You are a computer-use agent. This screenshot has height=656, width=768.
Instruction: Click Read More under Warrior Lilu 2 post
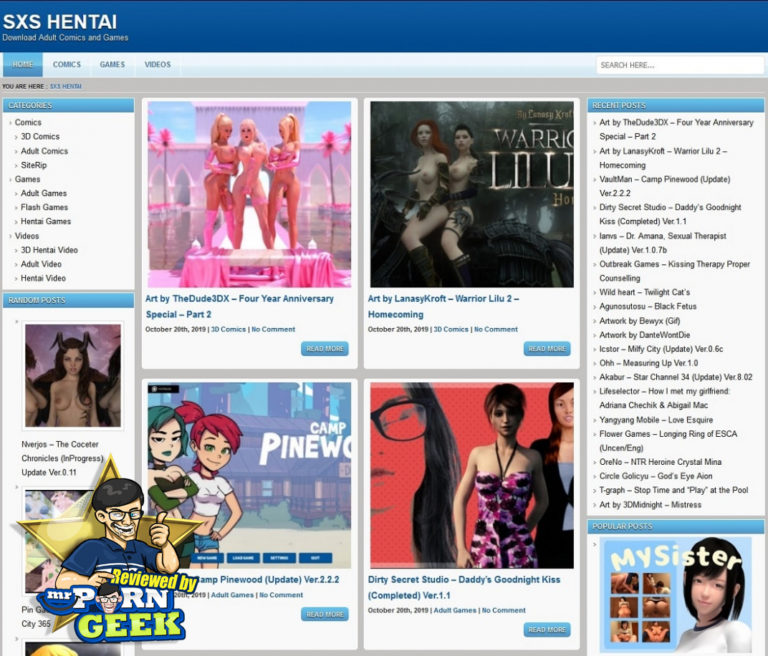[547, 349]
